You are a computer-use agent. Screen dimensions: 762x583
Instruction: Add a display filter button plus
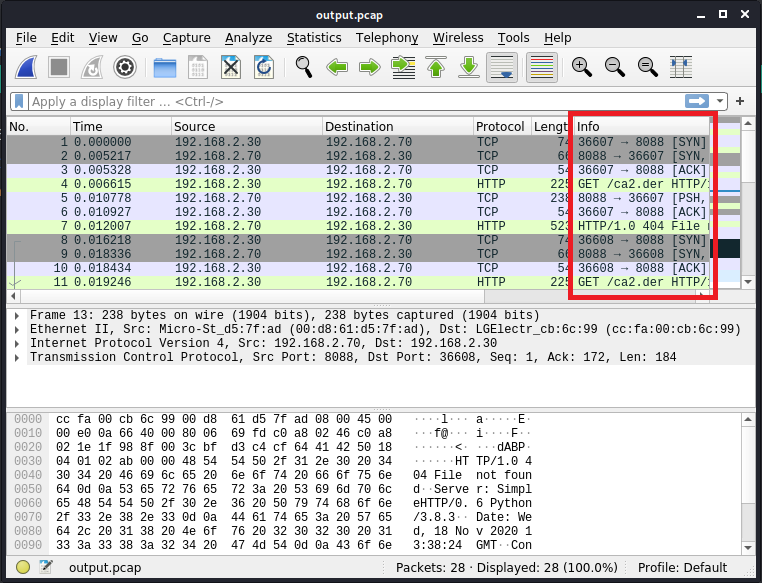click(740, 101)
